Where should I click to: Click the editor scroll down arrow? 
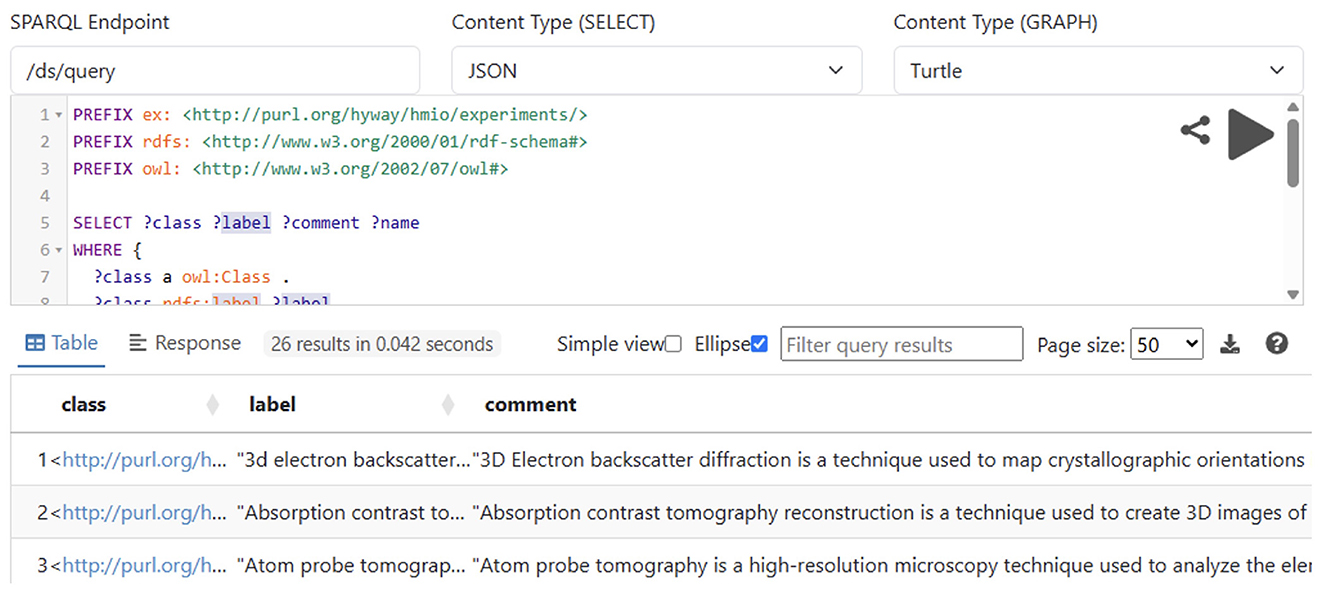tap(1293, 295)
